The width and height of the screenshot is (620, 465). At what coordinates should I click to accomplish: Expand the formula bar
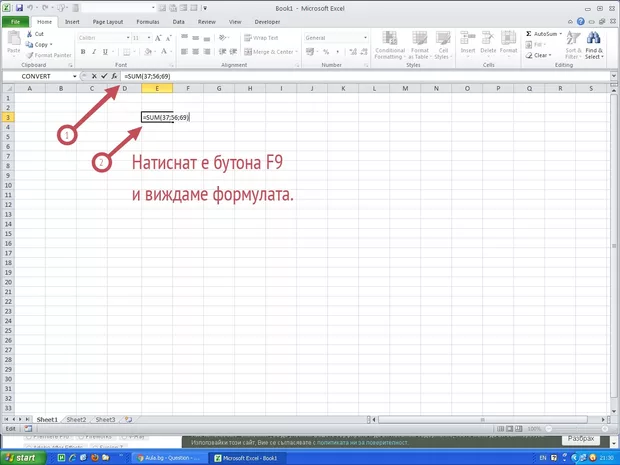(x=614, y=76)
